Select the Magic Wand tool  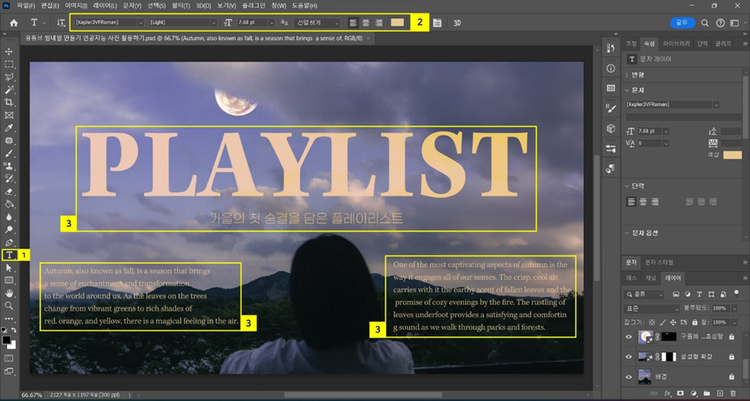click(x=9, y=89)
